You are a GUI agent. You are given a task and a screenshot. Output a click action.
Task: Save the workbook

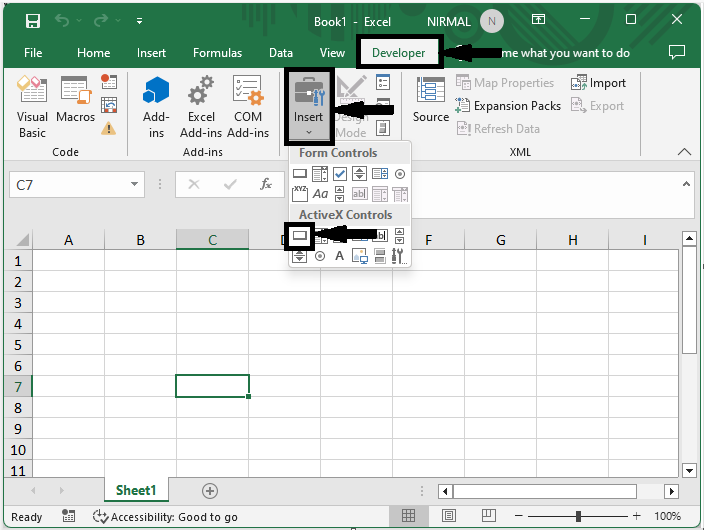(x=33, y=21)
